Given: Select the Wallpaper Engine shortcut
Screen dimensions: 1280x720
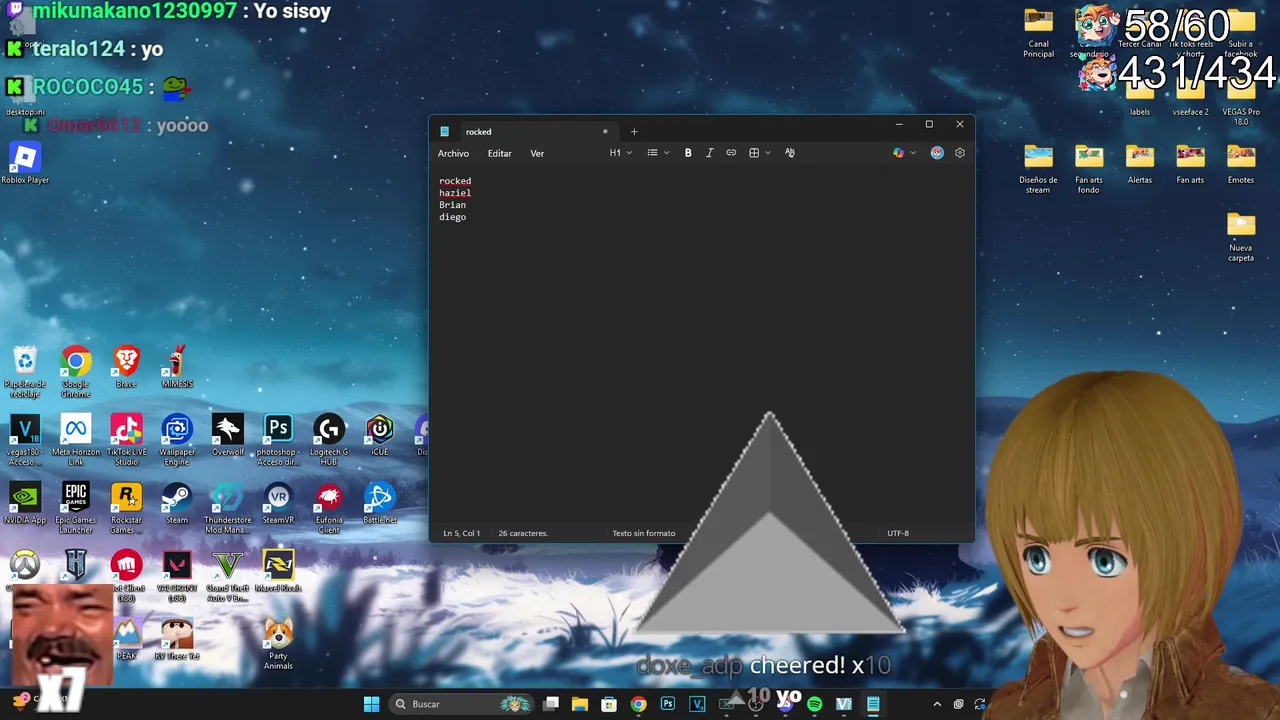Looking at the screenshot, I should click(177, 440).
